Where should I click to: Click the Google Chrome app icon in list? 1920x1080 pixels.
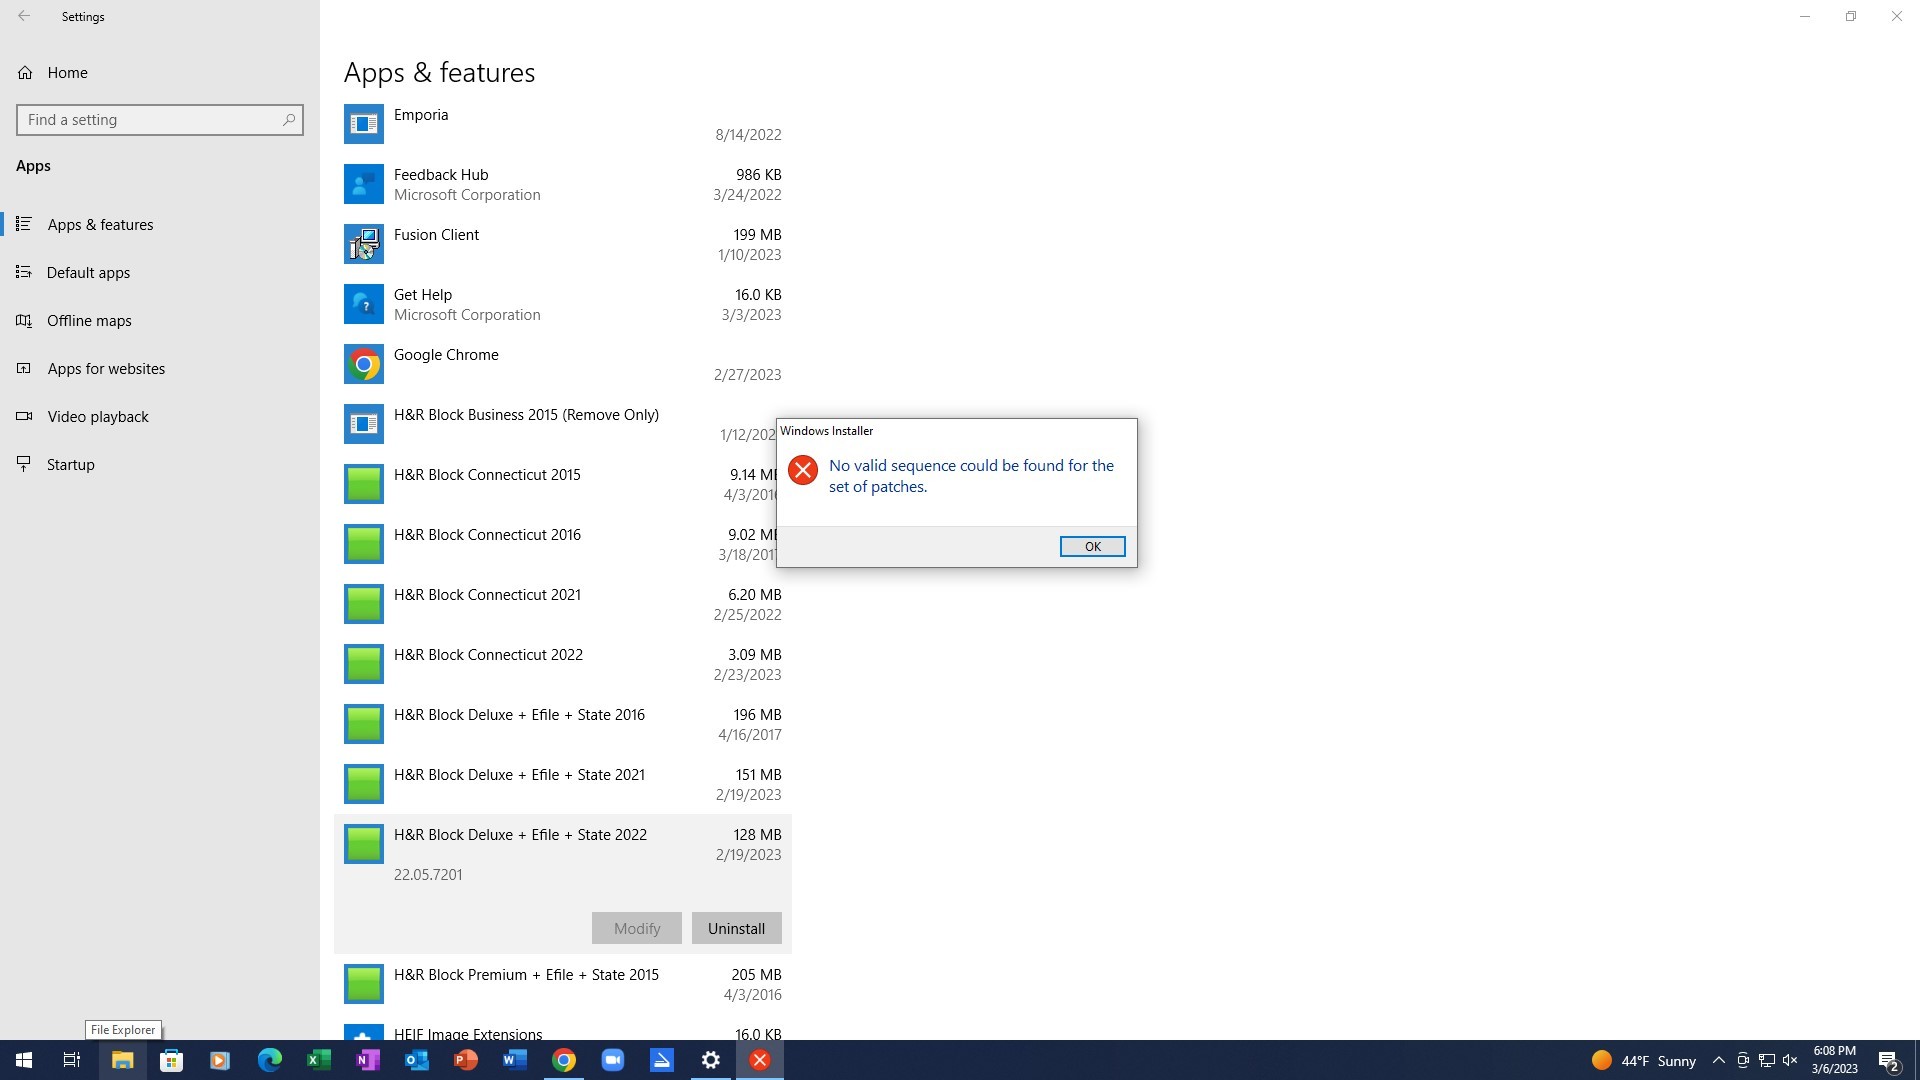tap(364, 364)
